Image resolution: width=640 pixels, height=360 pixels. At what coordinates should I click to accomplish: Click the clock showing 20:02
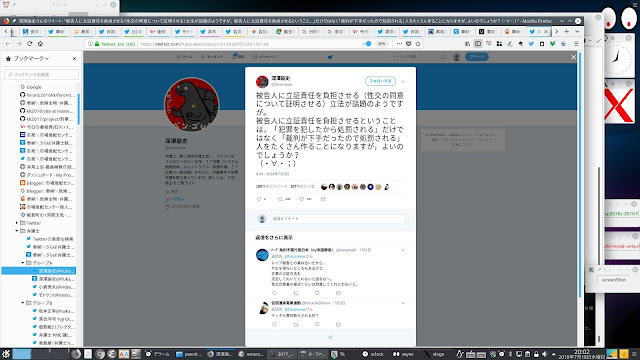[x=582, y=354]
